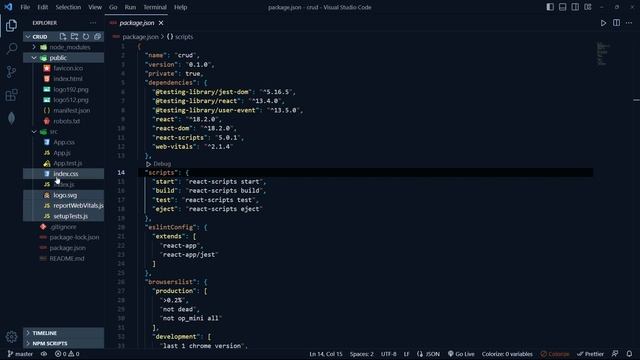Image resolution: width=640 pixels, height=360 pixels.
Task: Open the Edit menu
Action: (x=42, y=7)
